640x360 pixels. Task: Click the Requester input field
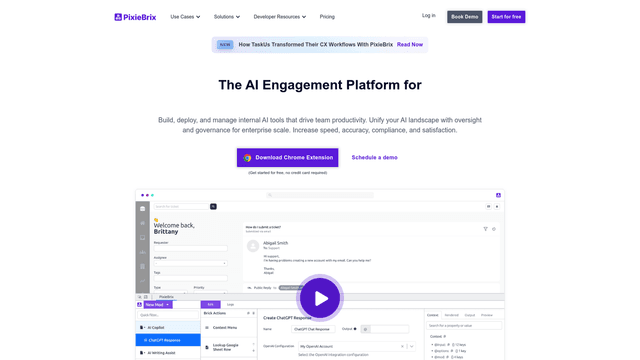(191, 248)
